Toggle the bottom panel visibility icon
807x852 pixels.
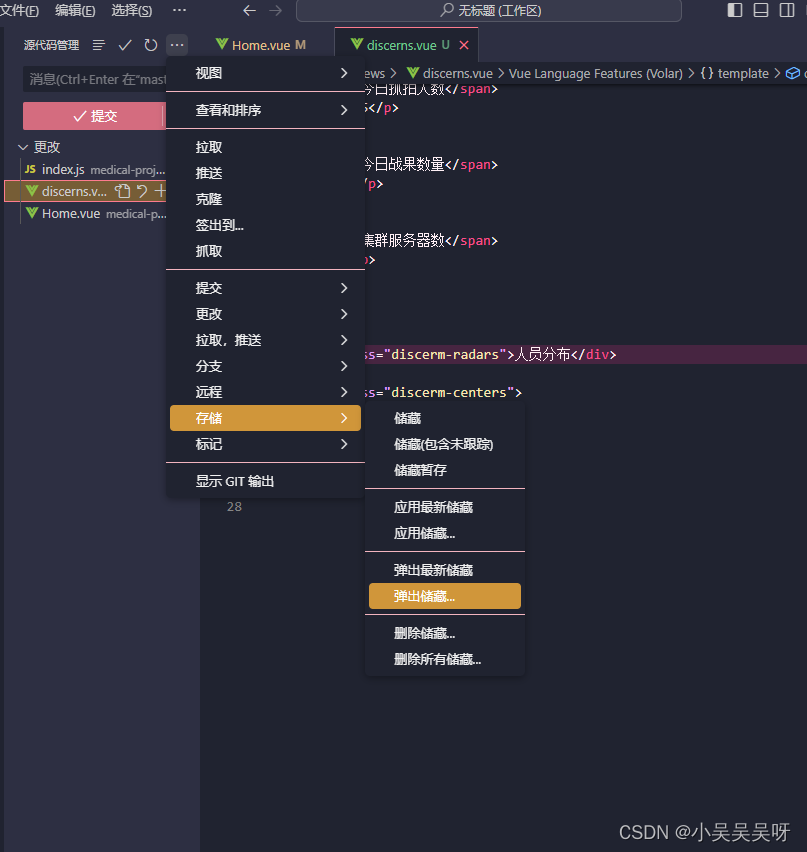coord(763,10)
